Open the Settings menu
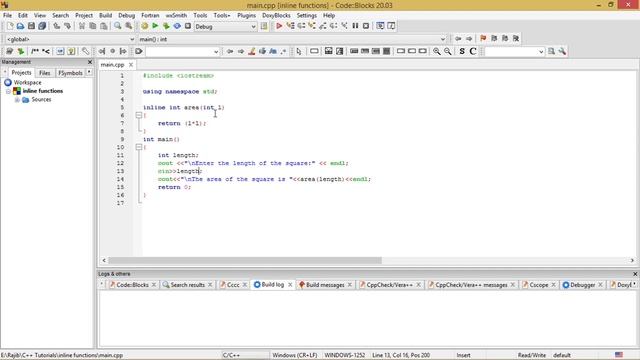640x360 pixels. [x=307, y=16]
